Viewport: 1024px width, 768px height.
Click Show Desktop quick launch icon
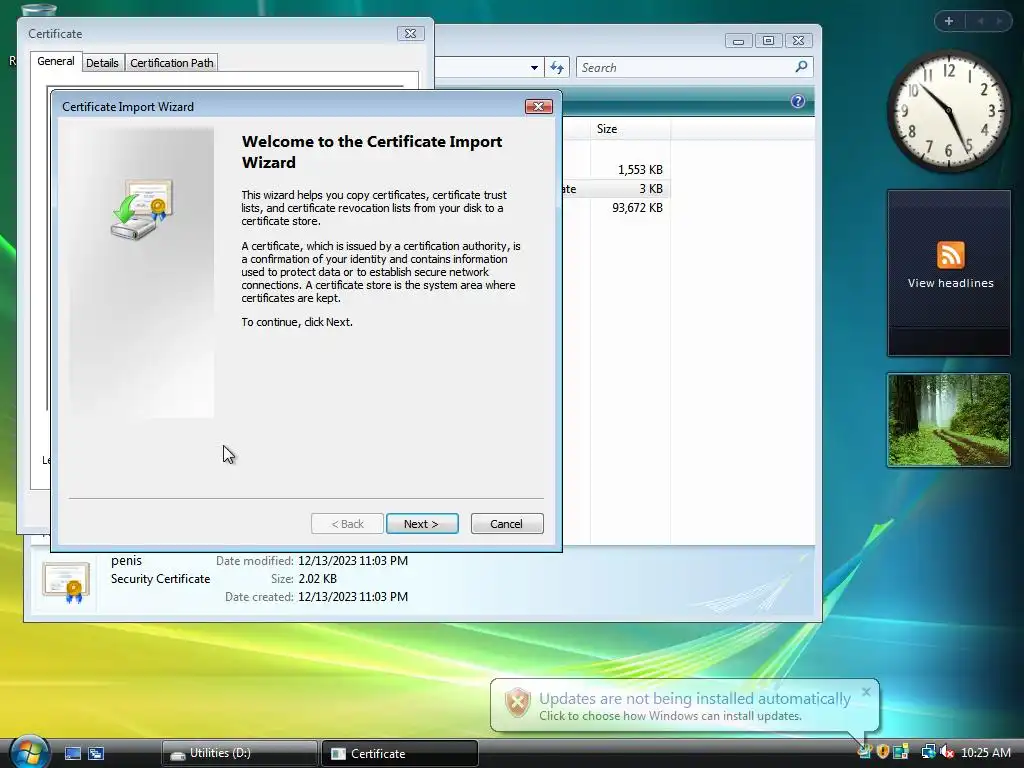(x=72, y=753)
